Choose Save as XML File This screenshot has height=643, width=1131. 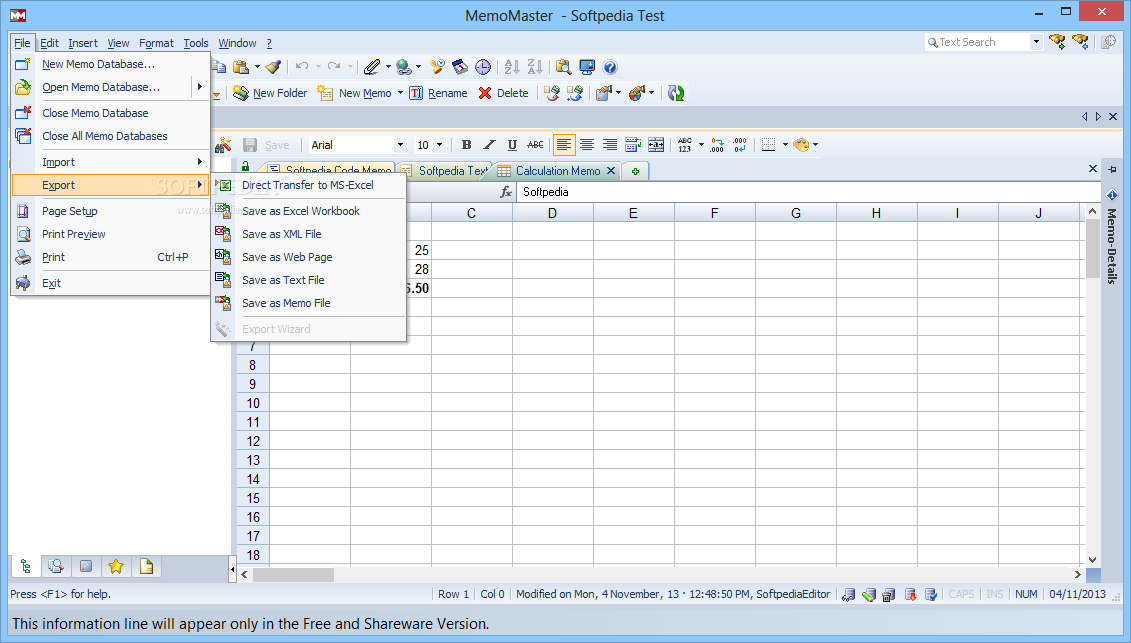coord(309,234)
